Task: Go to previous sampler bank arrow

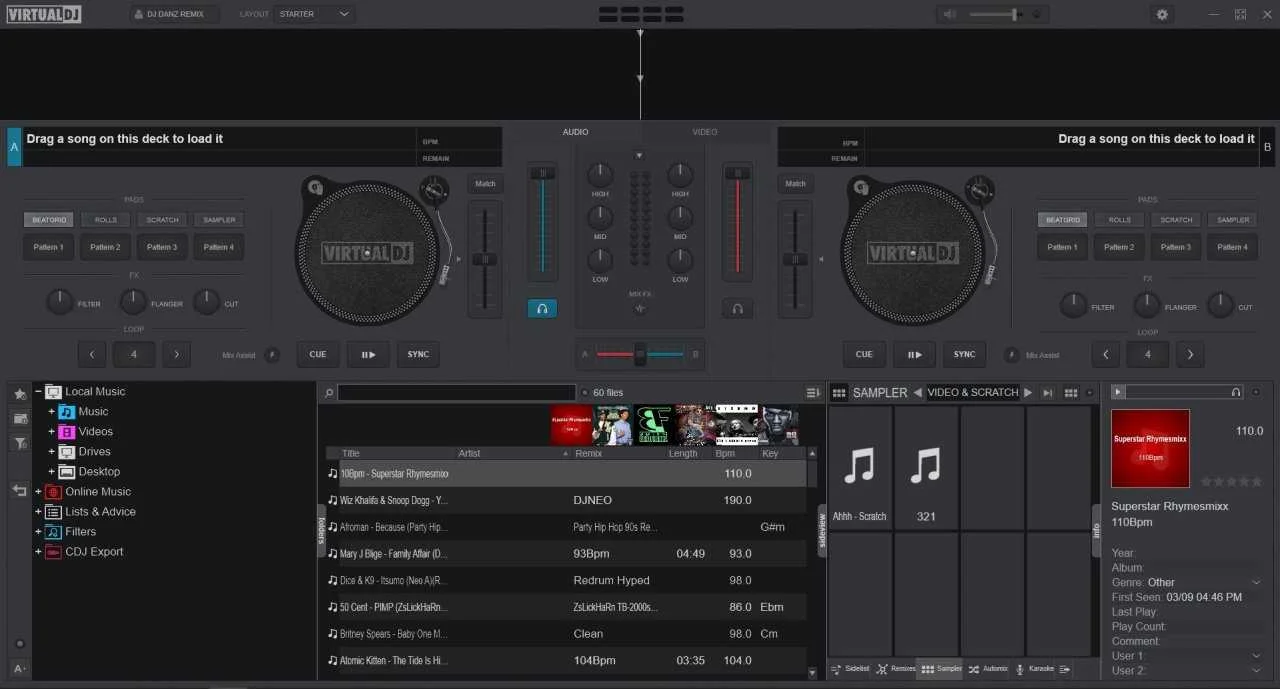Action: pyautogui.click(x=917, y=393)
